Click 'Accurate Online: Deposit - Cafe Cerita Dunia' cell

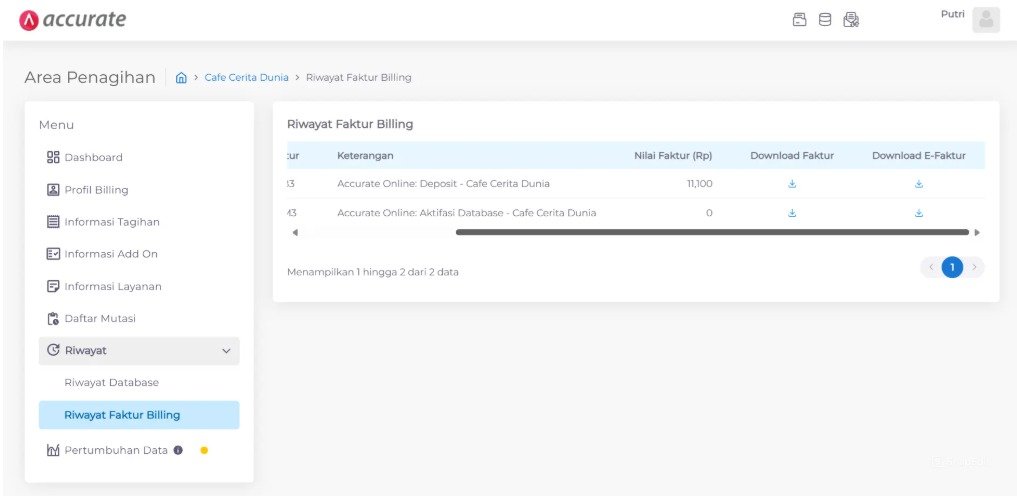coord(444,184)
